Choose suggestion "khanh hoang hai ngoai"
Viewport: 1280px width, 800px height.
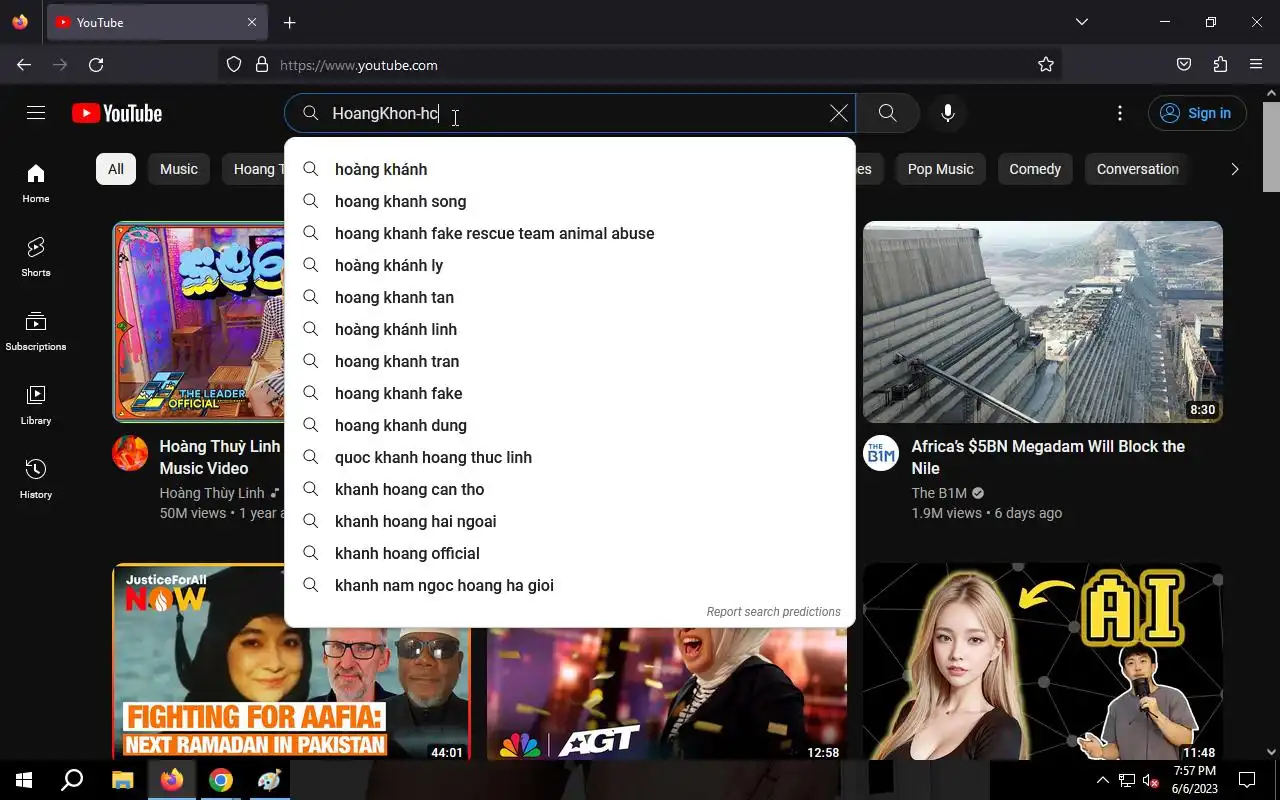570,521
